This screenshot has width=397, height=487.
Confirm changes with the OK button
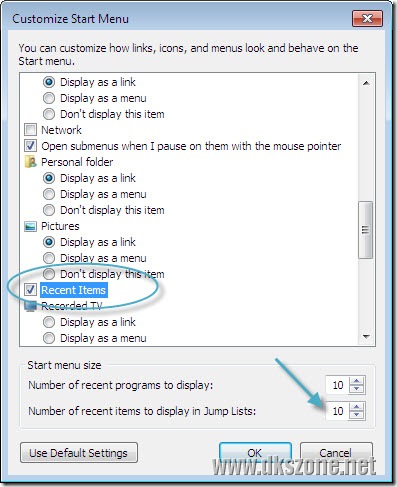255,453
